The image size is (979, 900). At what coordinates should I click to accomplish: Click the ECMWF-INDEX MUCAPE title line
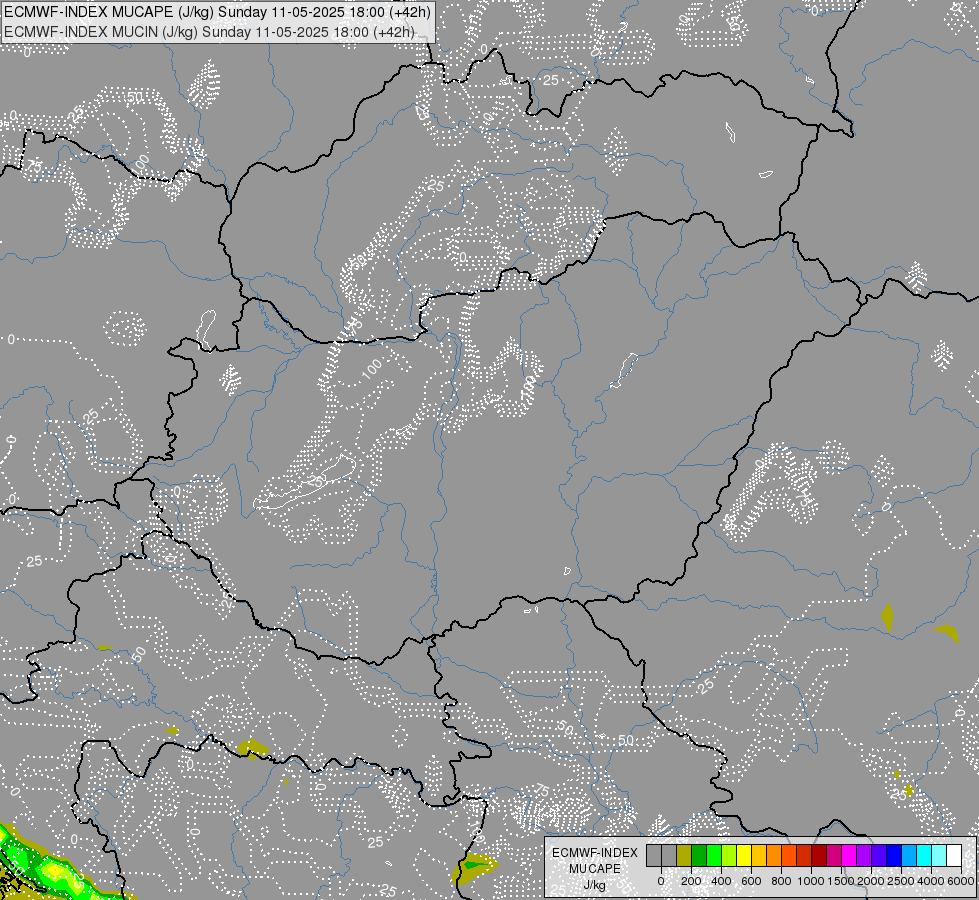[217, 12]
